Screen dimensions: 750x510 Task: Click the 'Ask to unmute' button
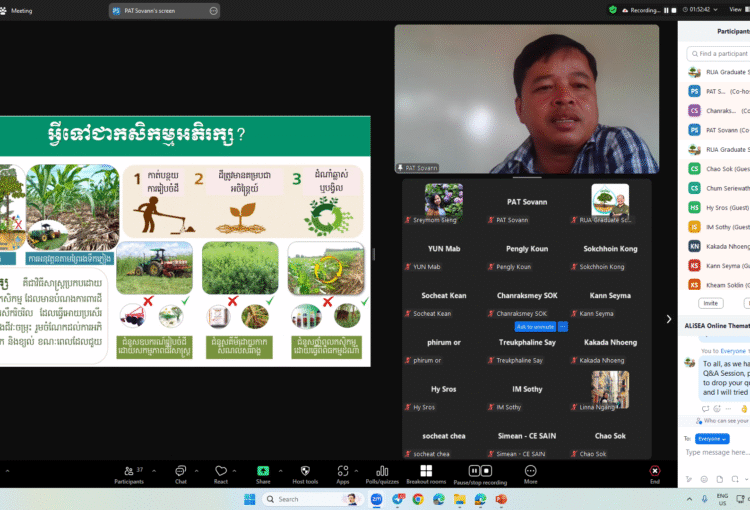click(x=535, y=327)
